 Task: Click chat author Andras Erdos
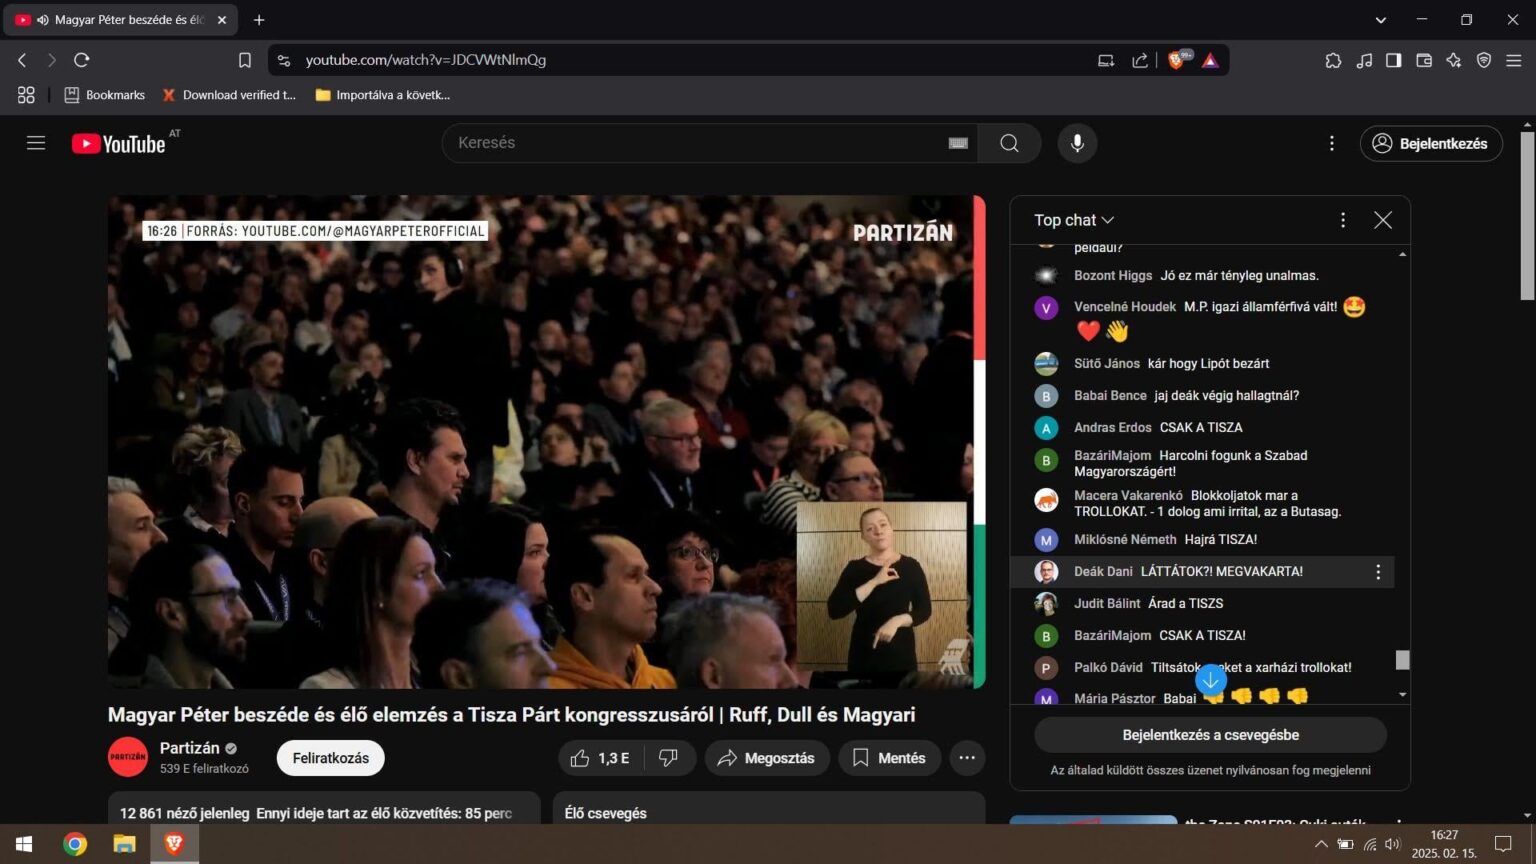(x=1113, y=427)
